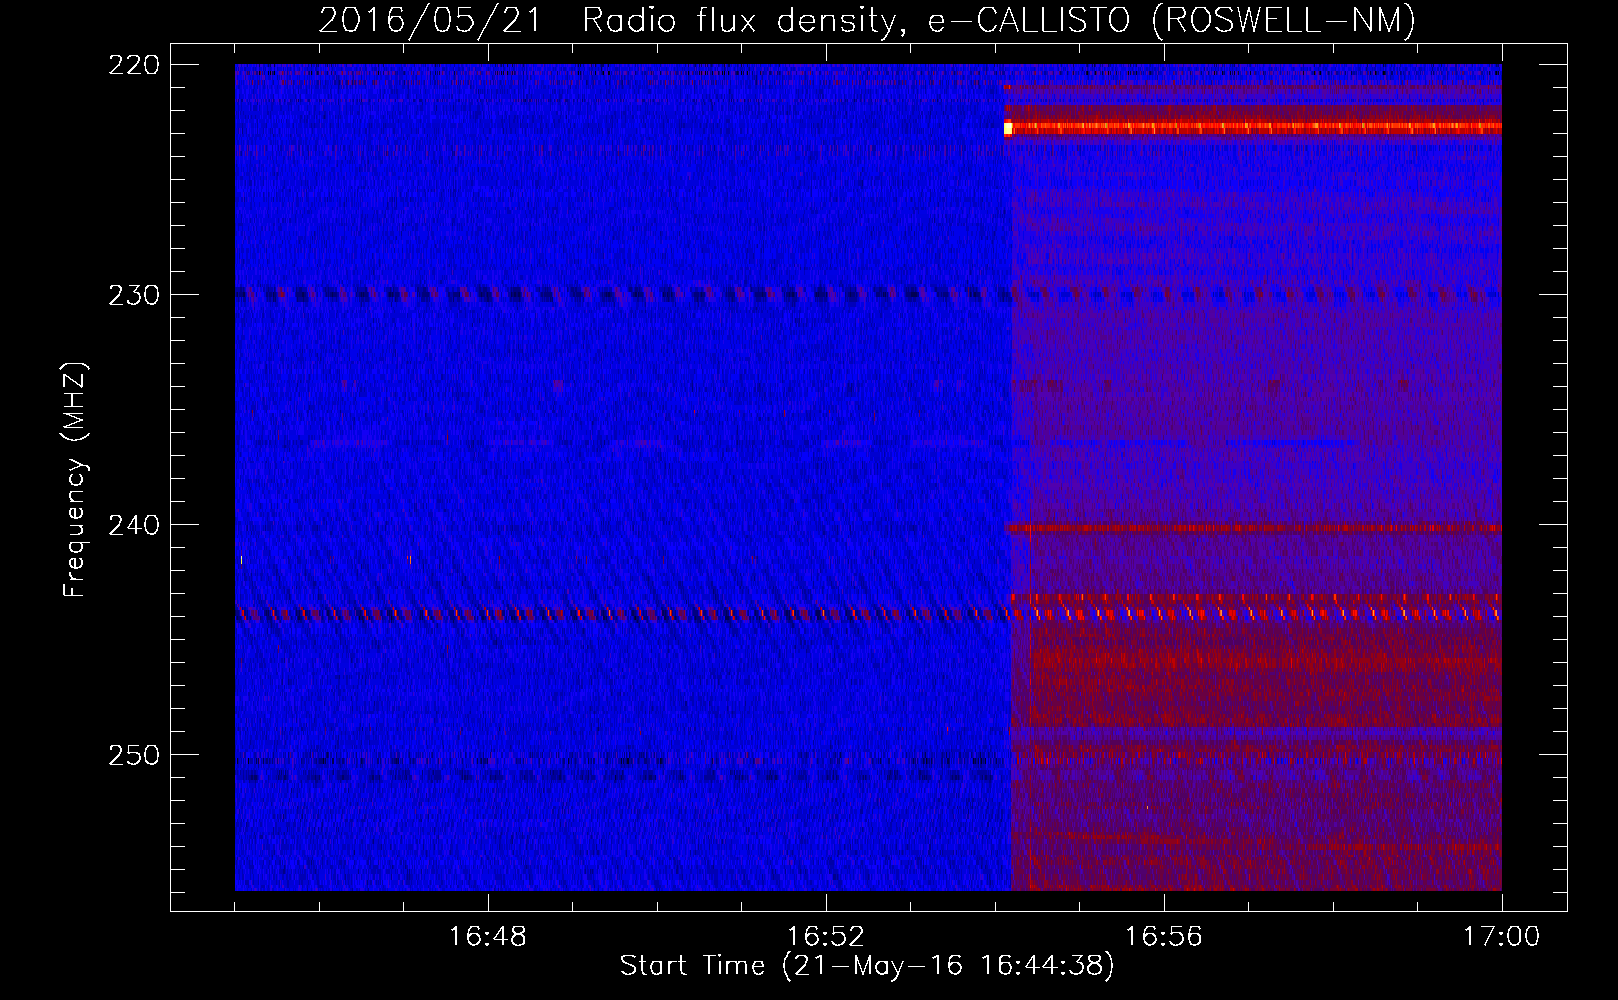Click the 250 frequency tick label
The height and width of the screenshot is (1000, 1618).
[x=133, y=755]
